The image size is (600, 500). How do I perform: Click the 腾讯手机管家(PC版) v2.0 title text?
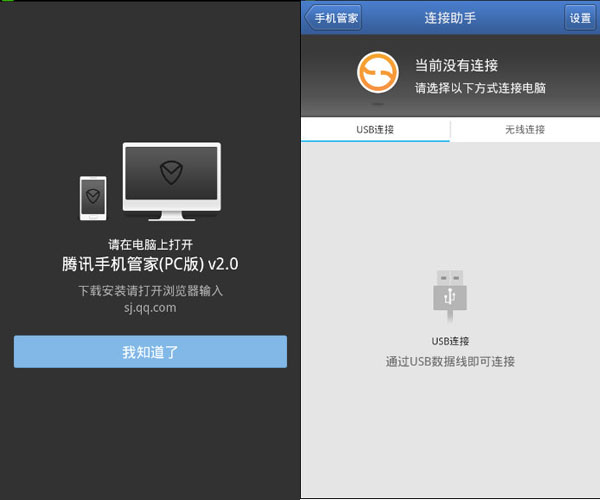[x=150, y=264]
